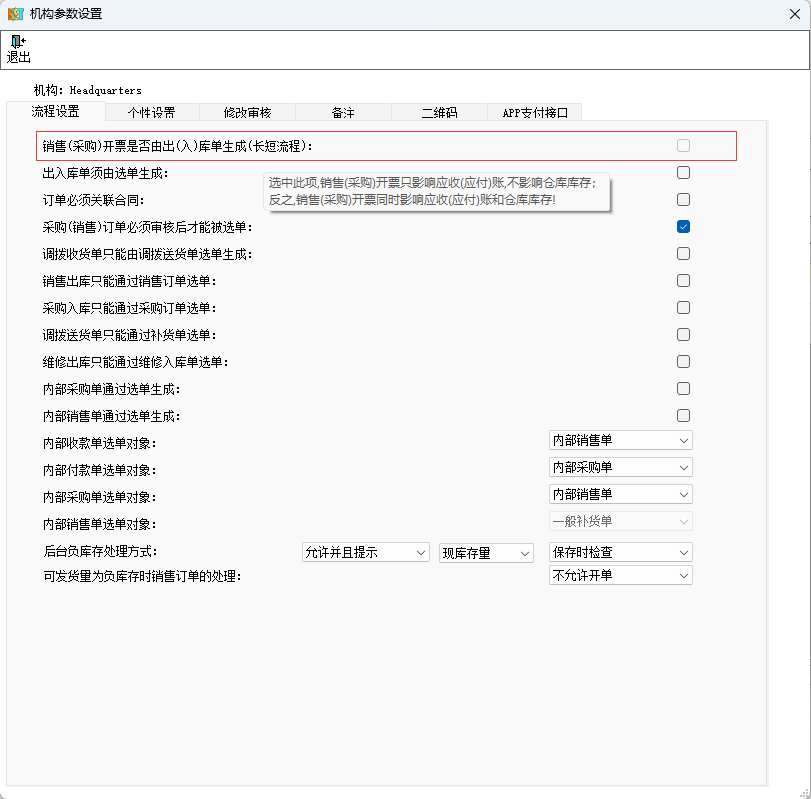Image resolution: width=811 pixels, height=799 pixels.
Task: Enable 采购入库只能通过采购订单选单 checkbox
Action: point(683,308)
